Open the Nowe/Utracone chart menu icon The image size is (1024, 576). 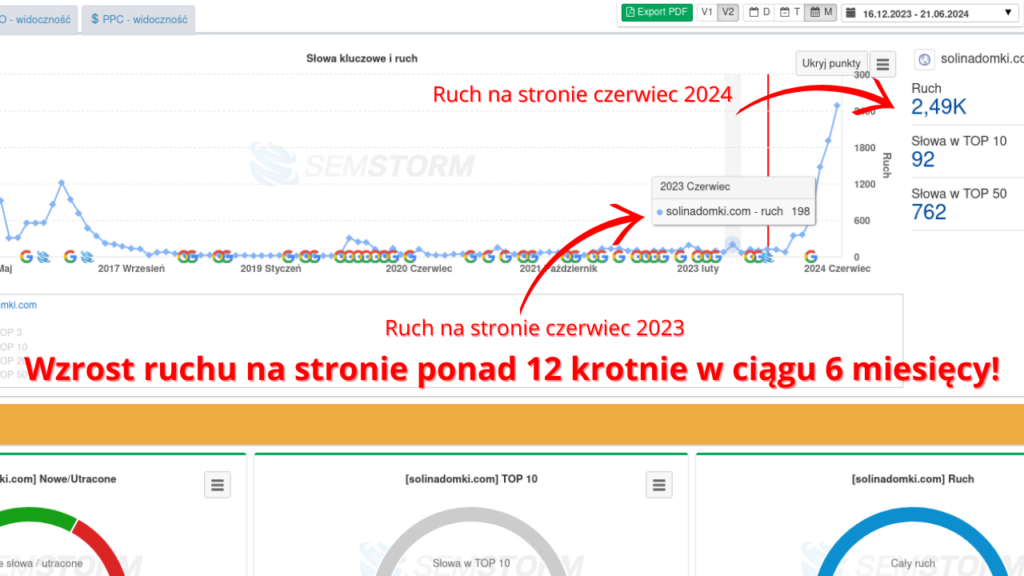pyautogui.click(x=217, y=484)
